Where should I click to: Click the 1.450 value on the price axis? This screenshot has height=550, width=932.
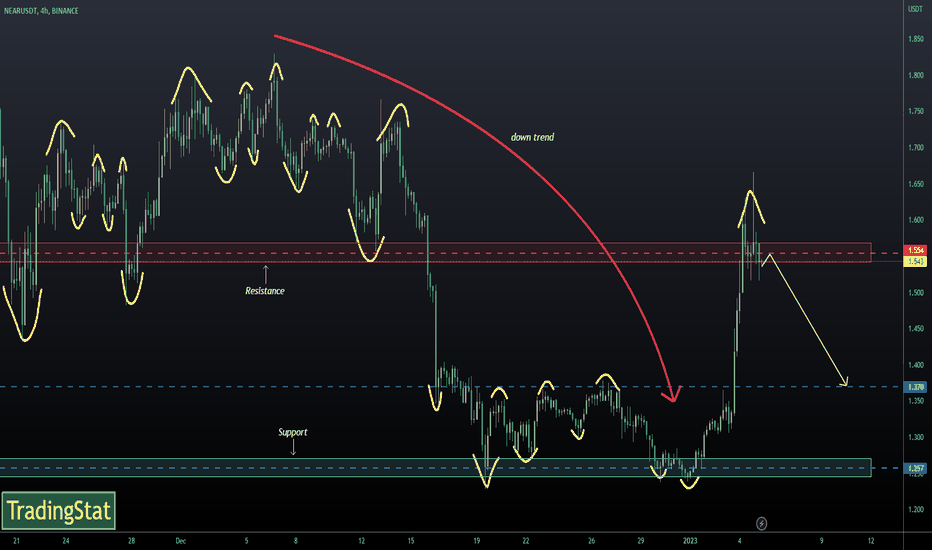coord(916,329)
